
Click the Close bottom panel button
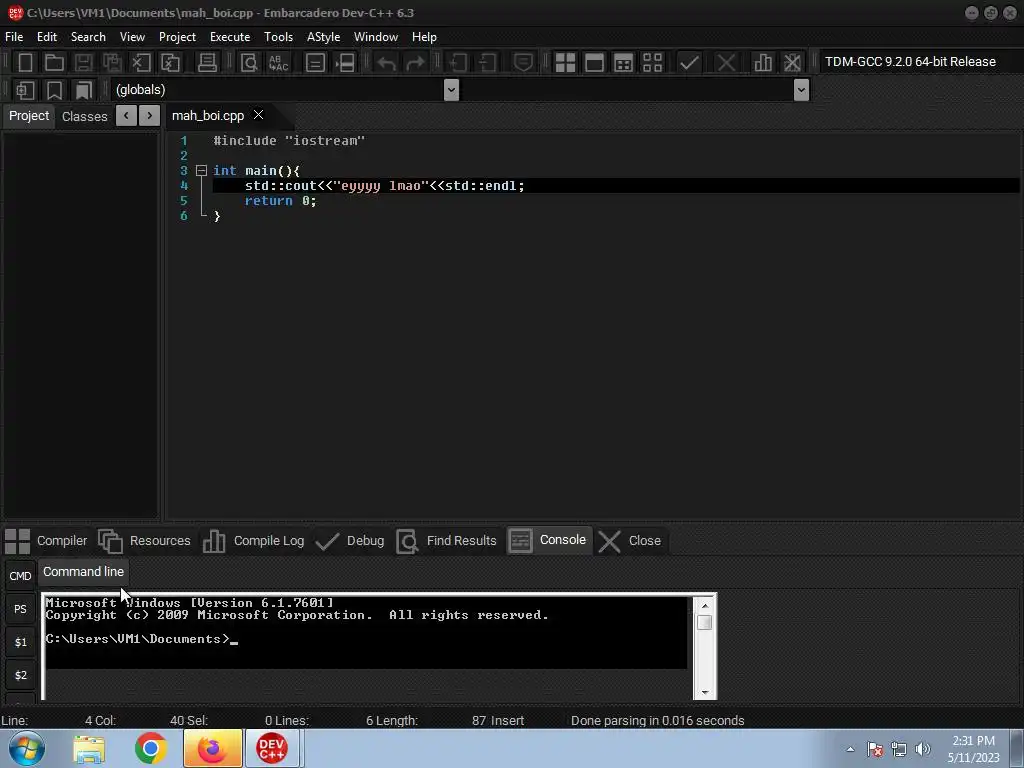pyautogui.click(x=630, y=541)
